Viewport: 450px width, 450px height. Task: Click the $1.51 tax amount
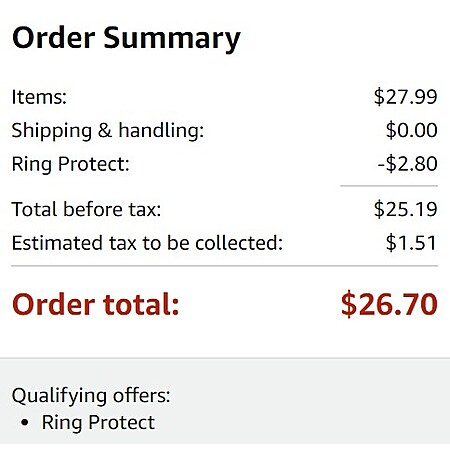411,243
